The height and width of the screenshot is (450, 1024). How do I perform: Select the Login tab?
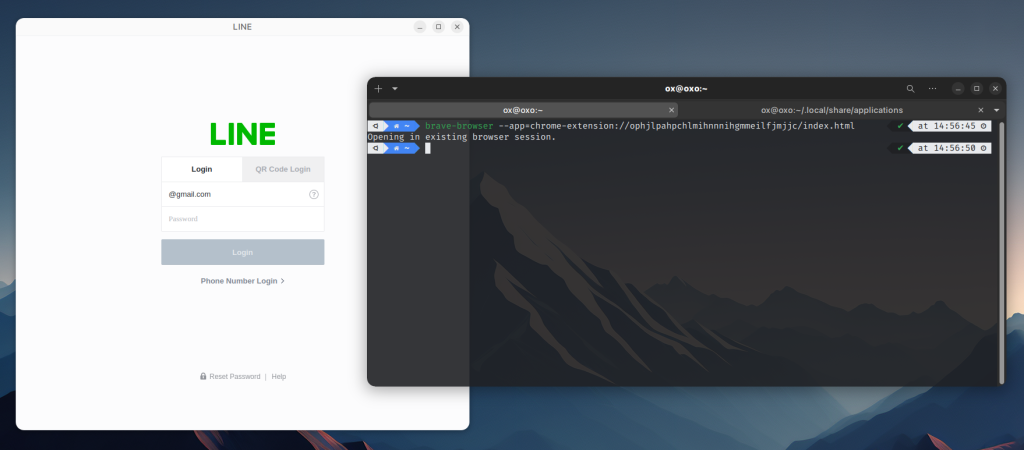(202, 169)
